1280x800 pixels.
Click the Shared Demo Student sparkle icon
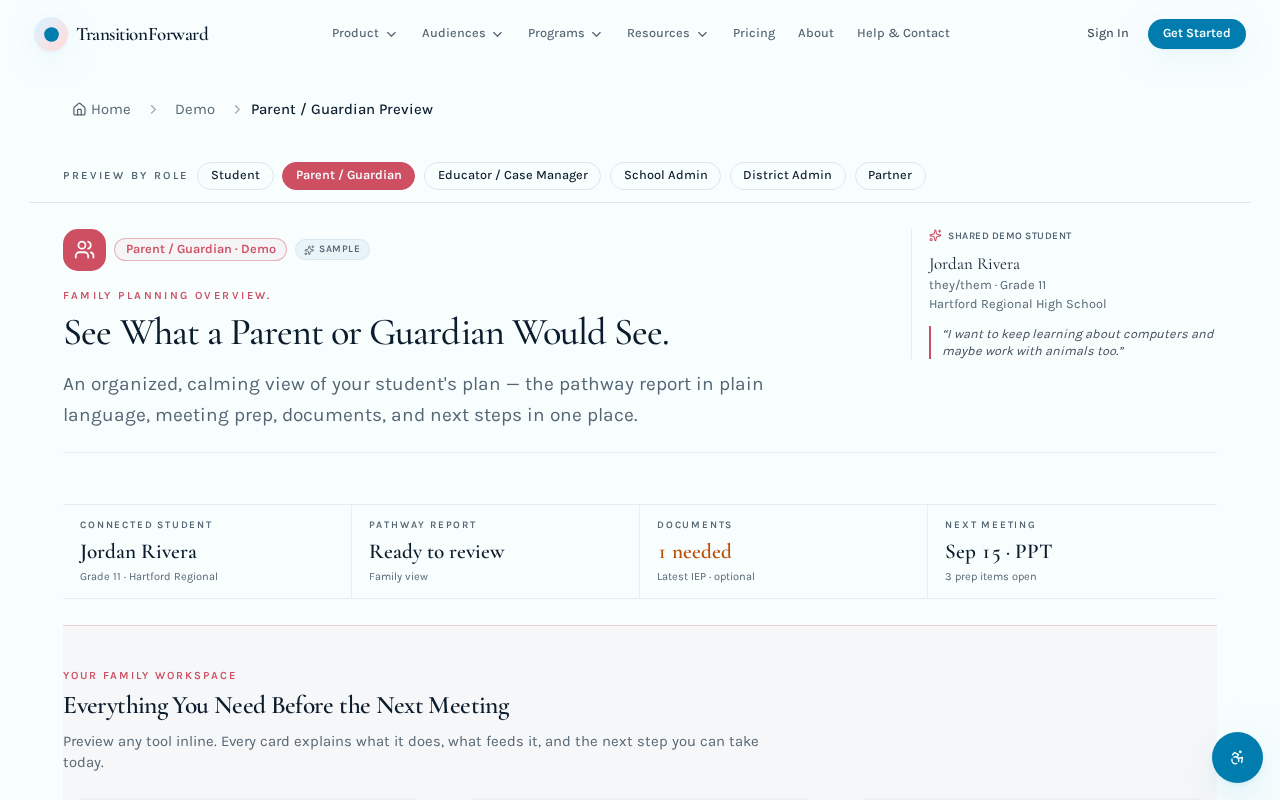click(x=935, y=236)
